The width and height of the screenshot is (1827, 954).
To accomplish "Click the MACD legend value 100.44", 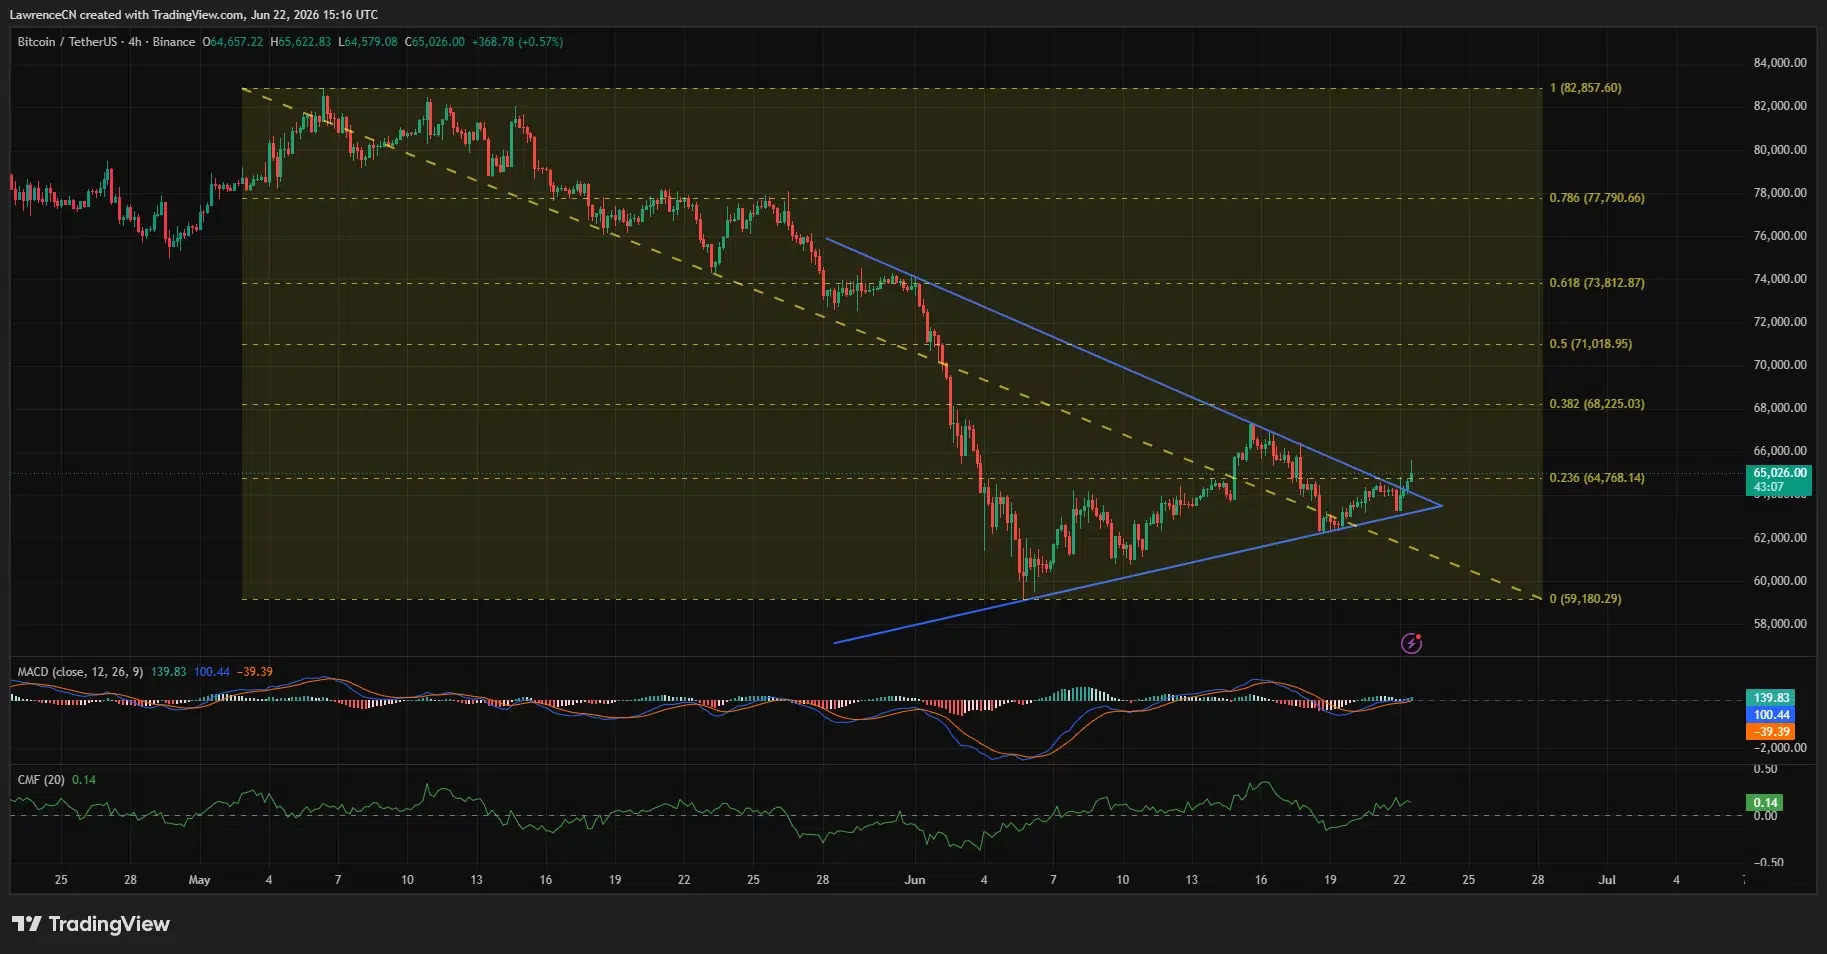I will [212, 672].
